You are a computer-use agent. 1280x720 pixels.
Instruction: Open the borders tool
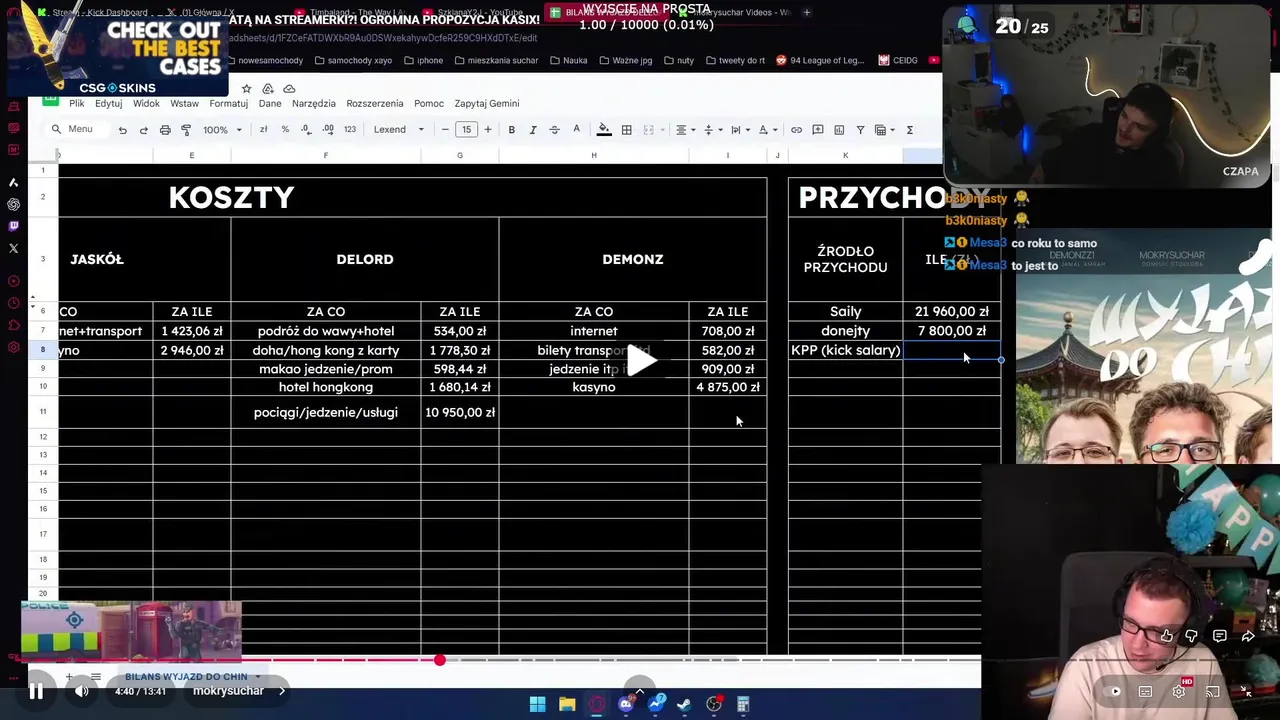(x=626, y=130)
